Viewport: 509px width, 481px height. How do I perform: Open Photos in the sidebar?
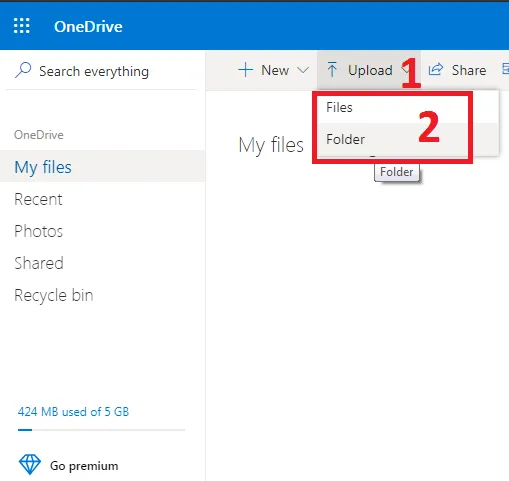[x=102, y=231]
